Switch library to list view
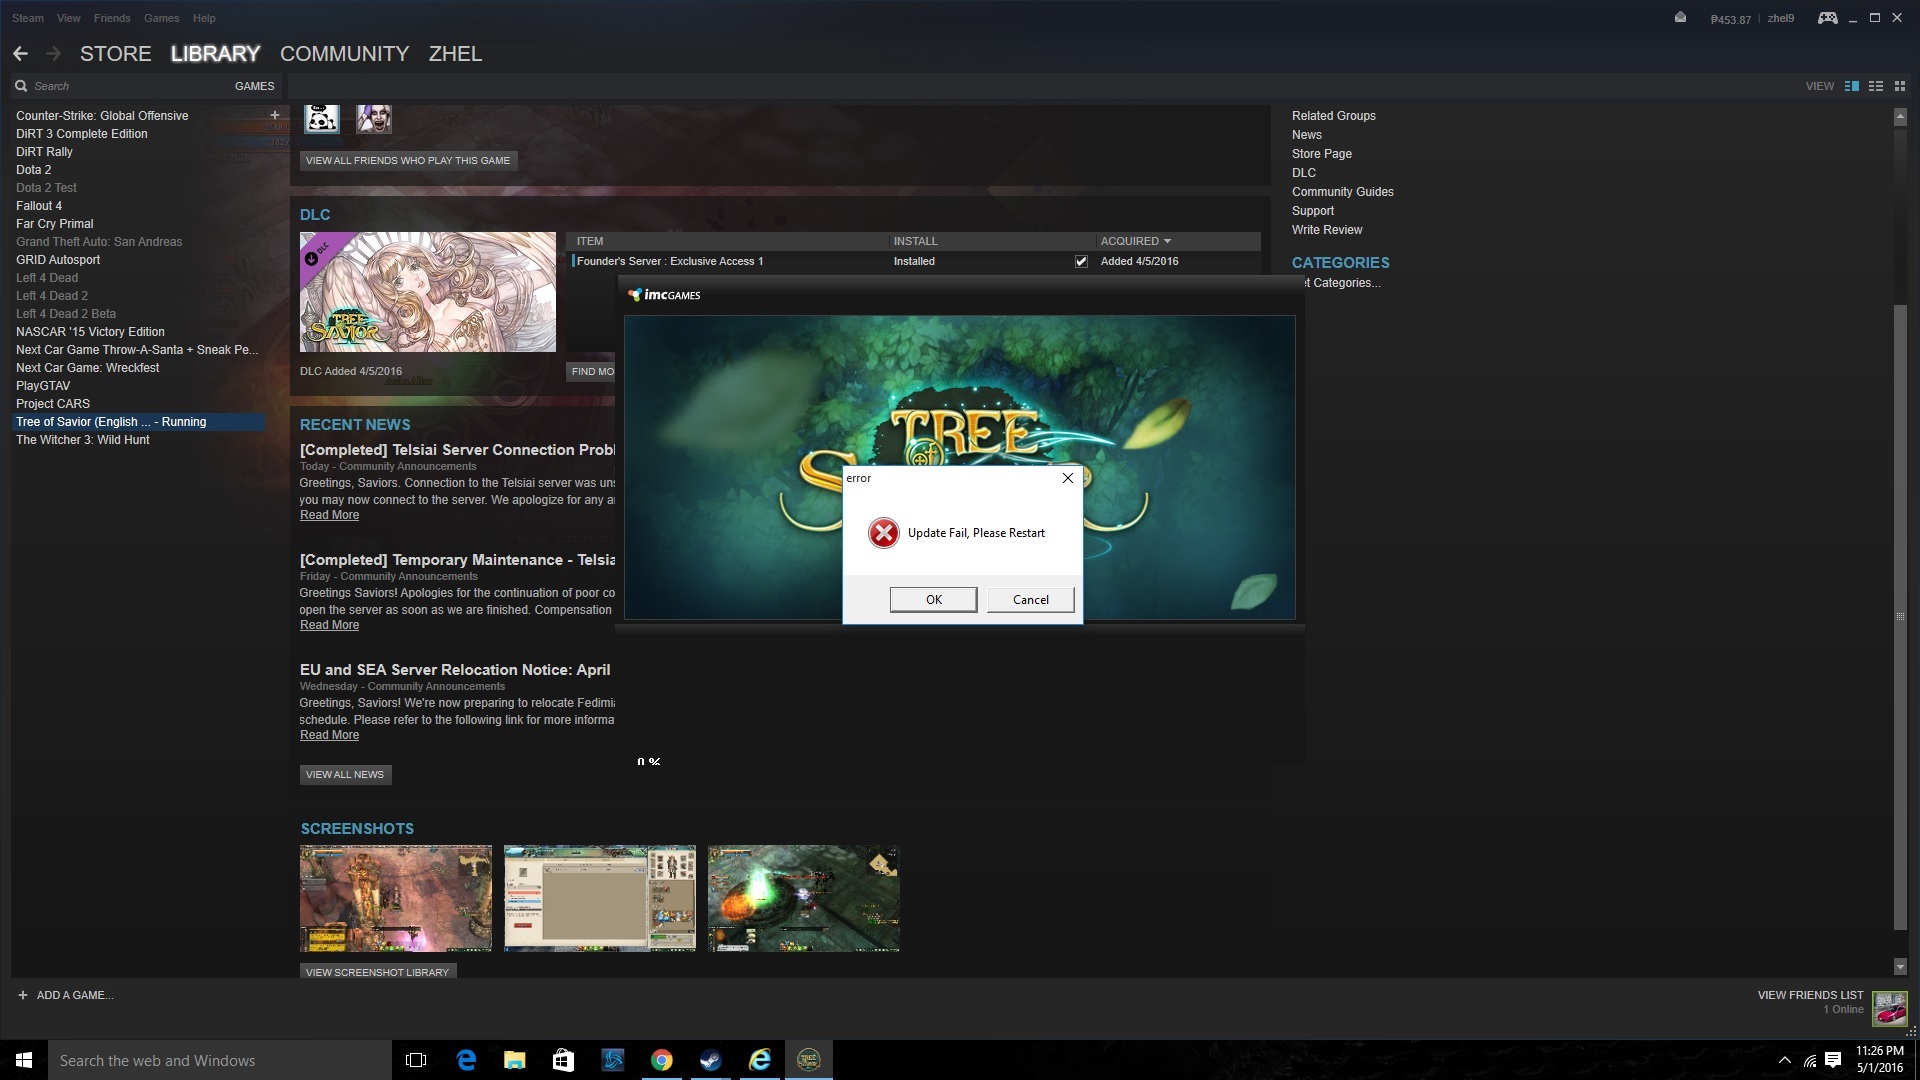This screenshot has width=1920, height=1080. point(1876,86)
